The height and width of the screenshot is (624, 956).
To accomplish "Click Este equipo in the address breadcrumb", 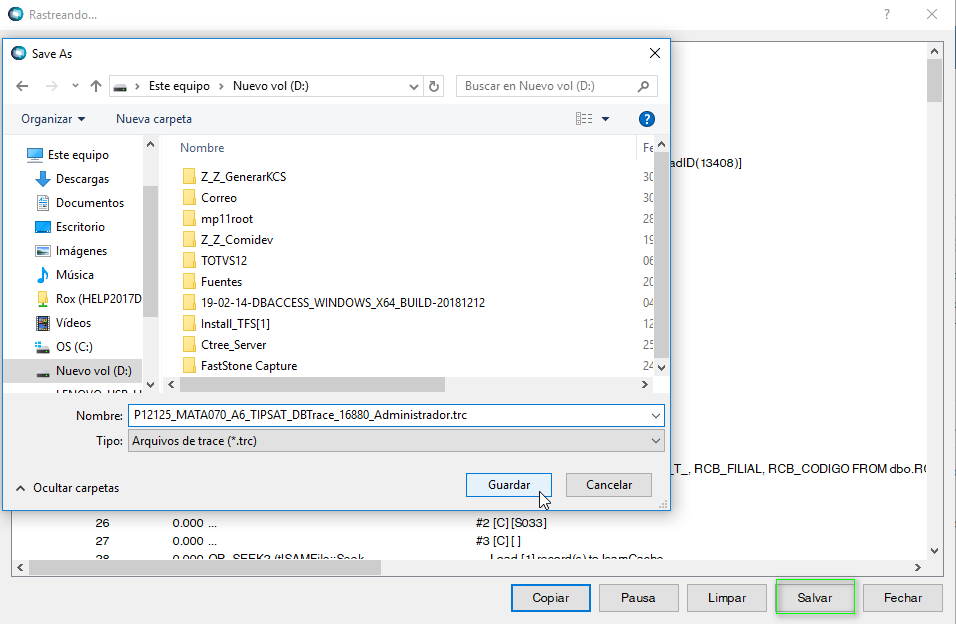I will (179, 86).
